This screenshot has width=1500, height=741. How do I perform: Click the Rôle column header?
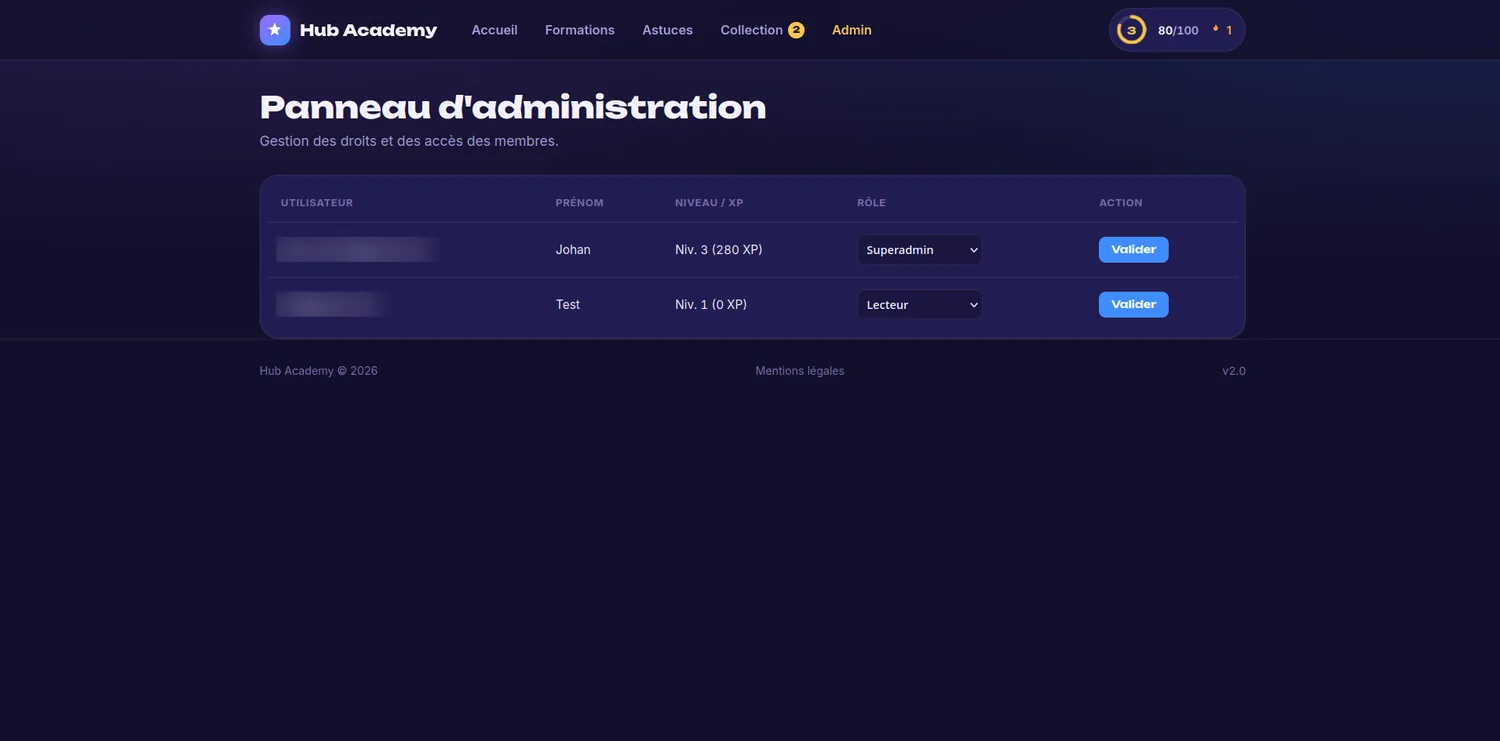coord(871,203)
